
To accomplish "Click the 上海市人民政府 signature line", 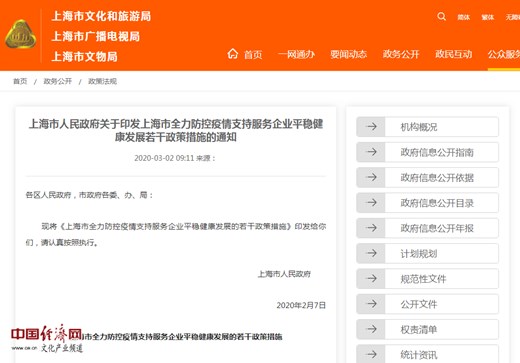I will (x=284, y=274).
